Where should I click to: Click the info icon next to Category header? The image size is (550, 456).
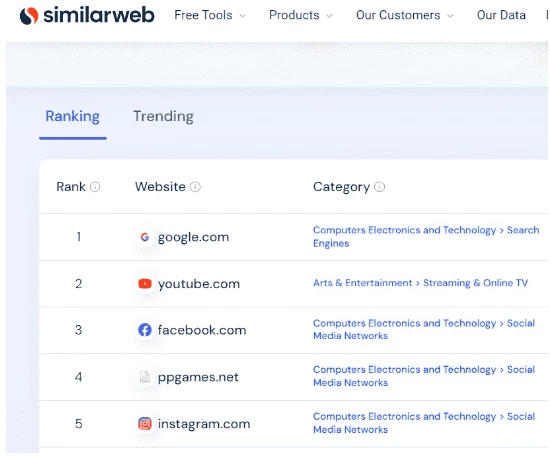(x=379, y=187)
